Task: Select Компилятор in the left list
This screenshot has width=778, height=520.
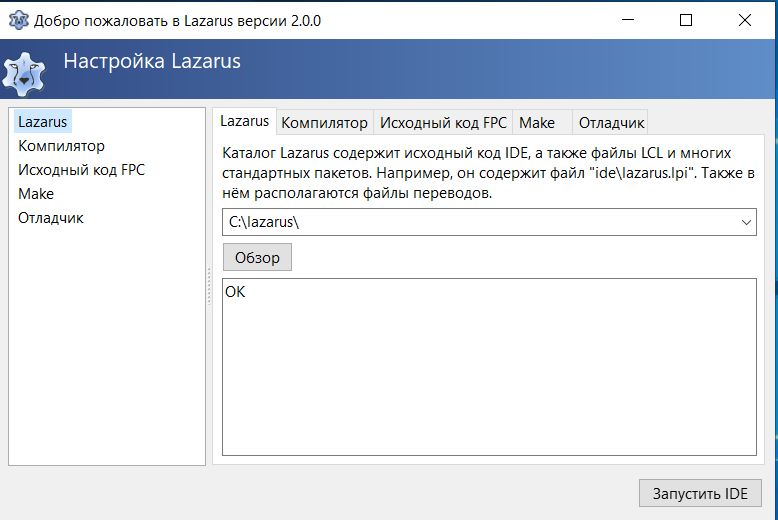Action: point(62,146)
